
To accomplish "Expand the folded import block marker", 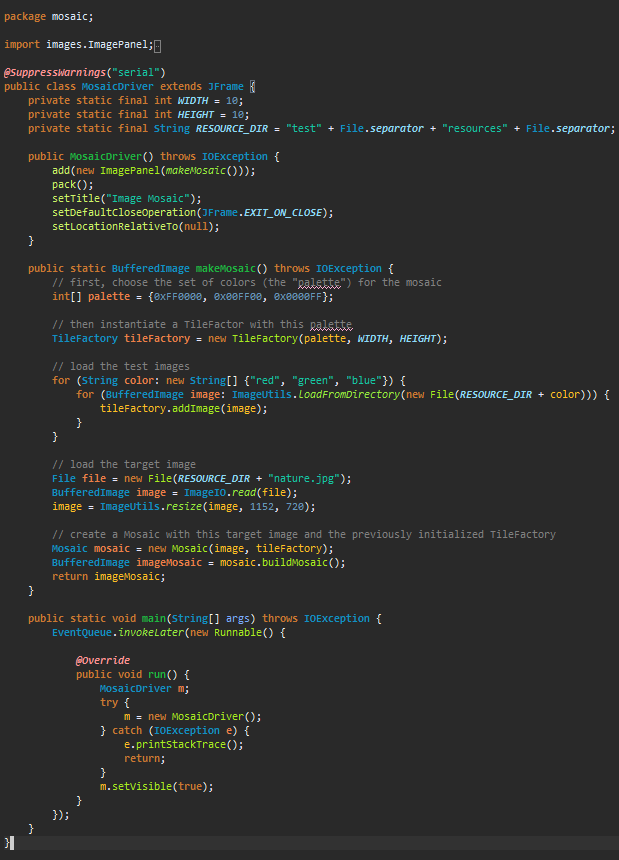I will coord(158,46).
